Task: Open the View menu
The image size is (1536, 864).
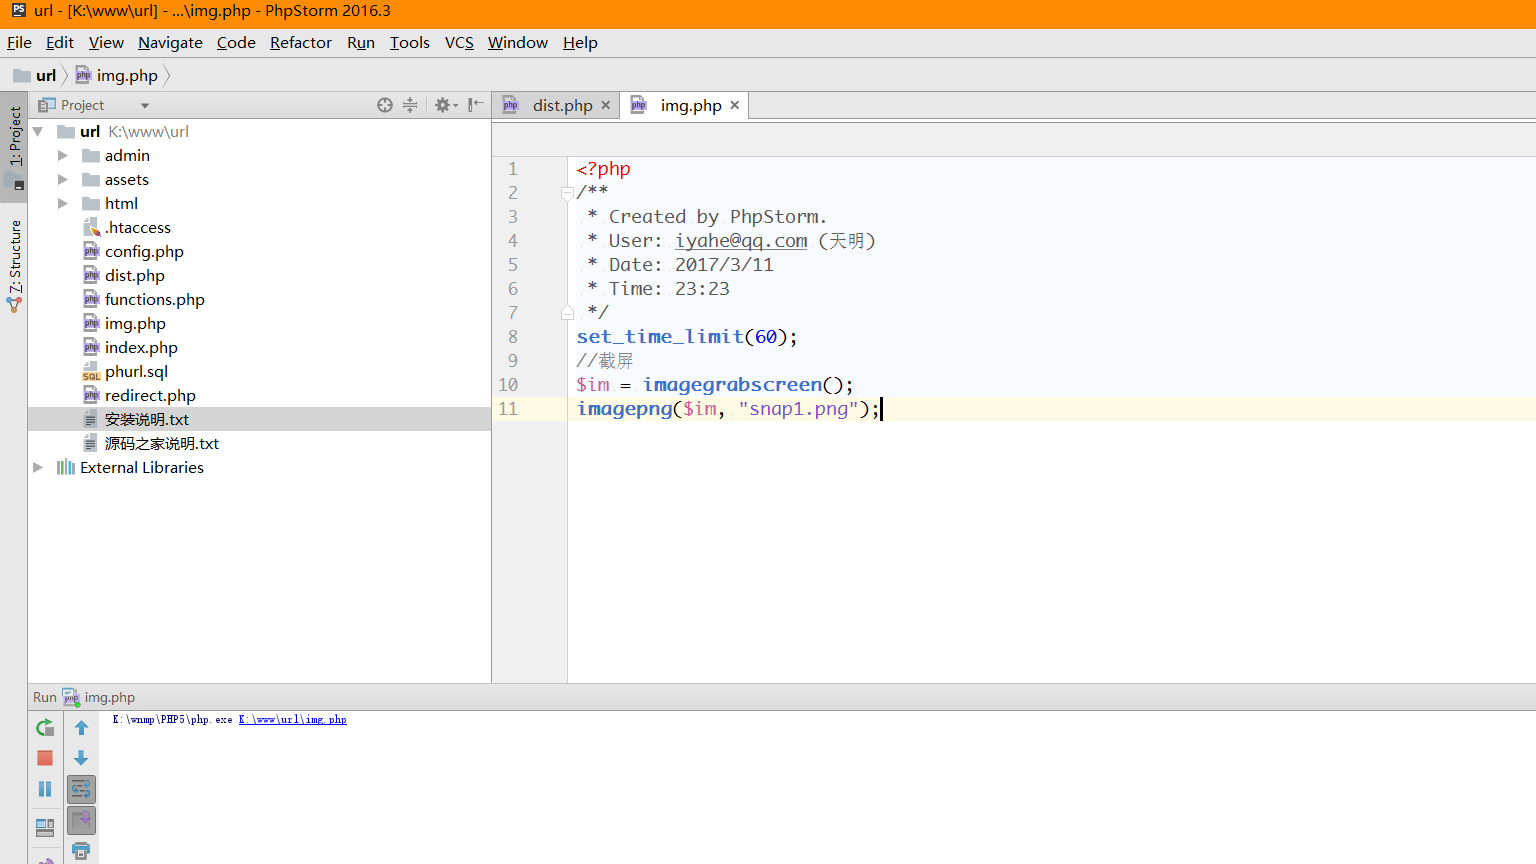Action: [106, 42]
